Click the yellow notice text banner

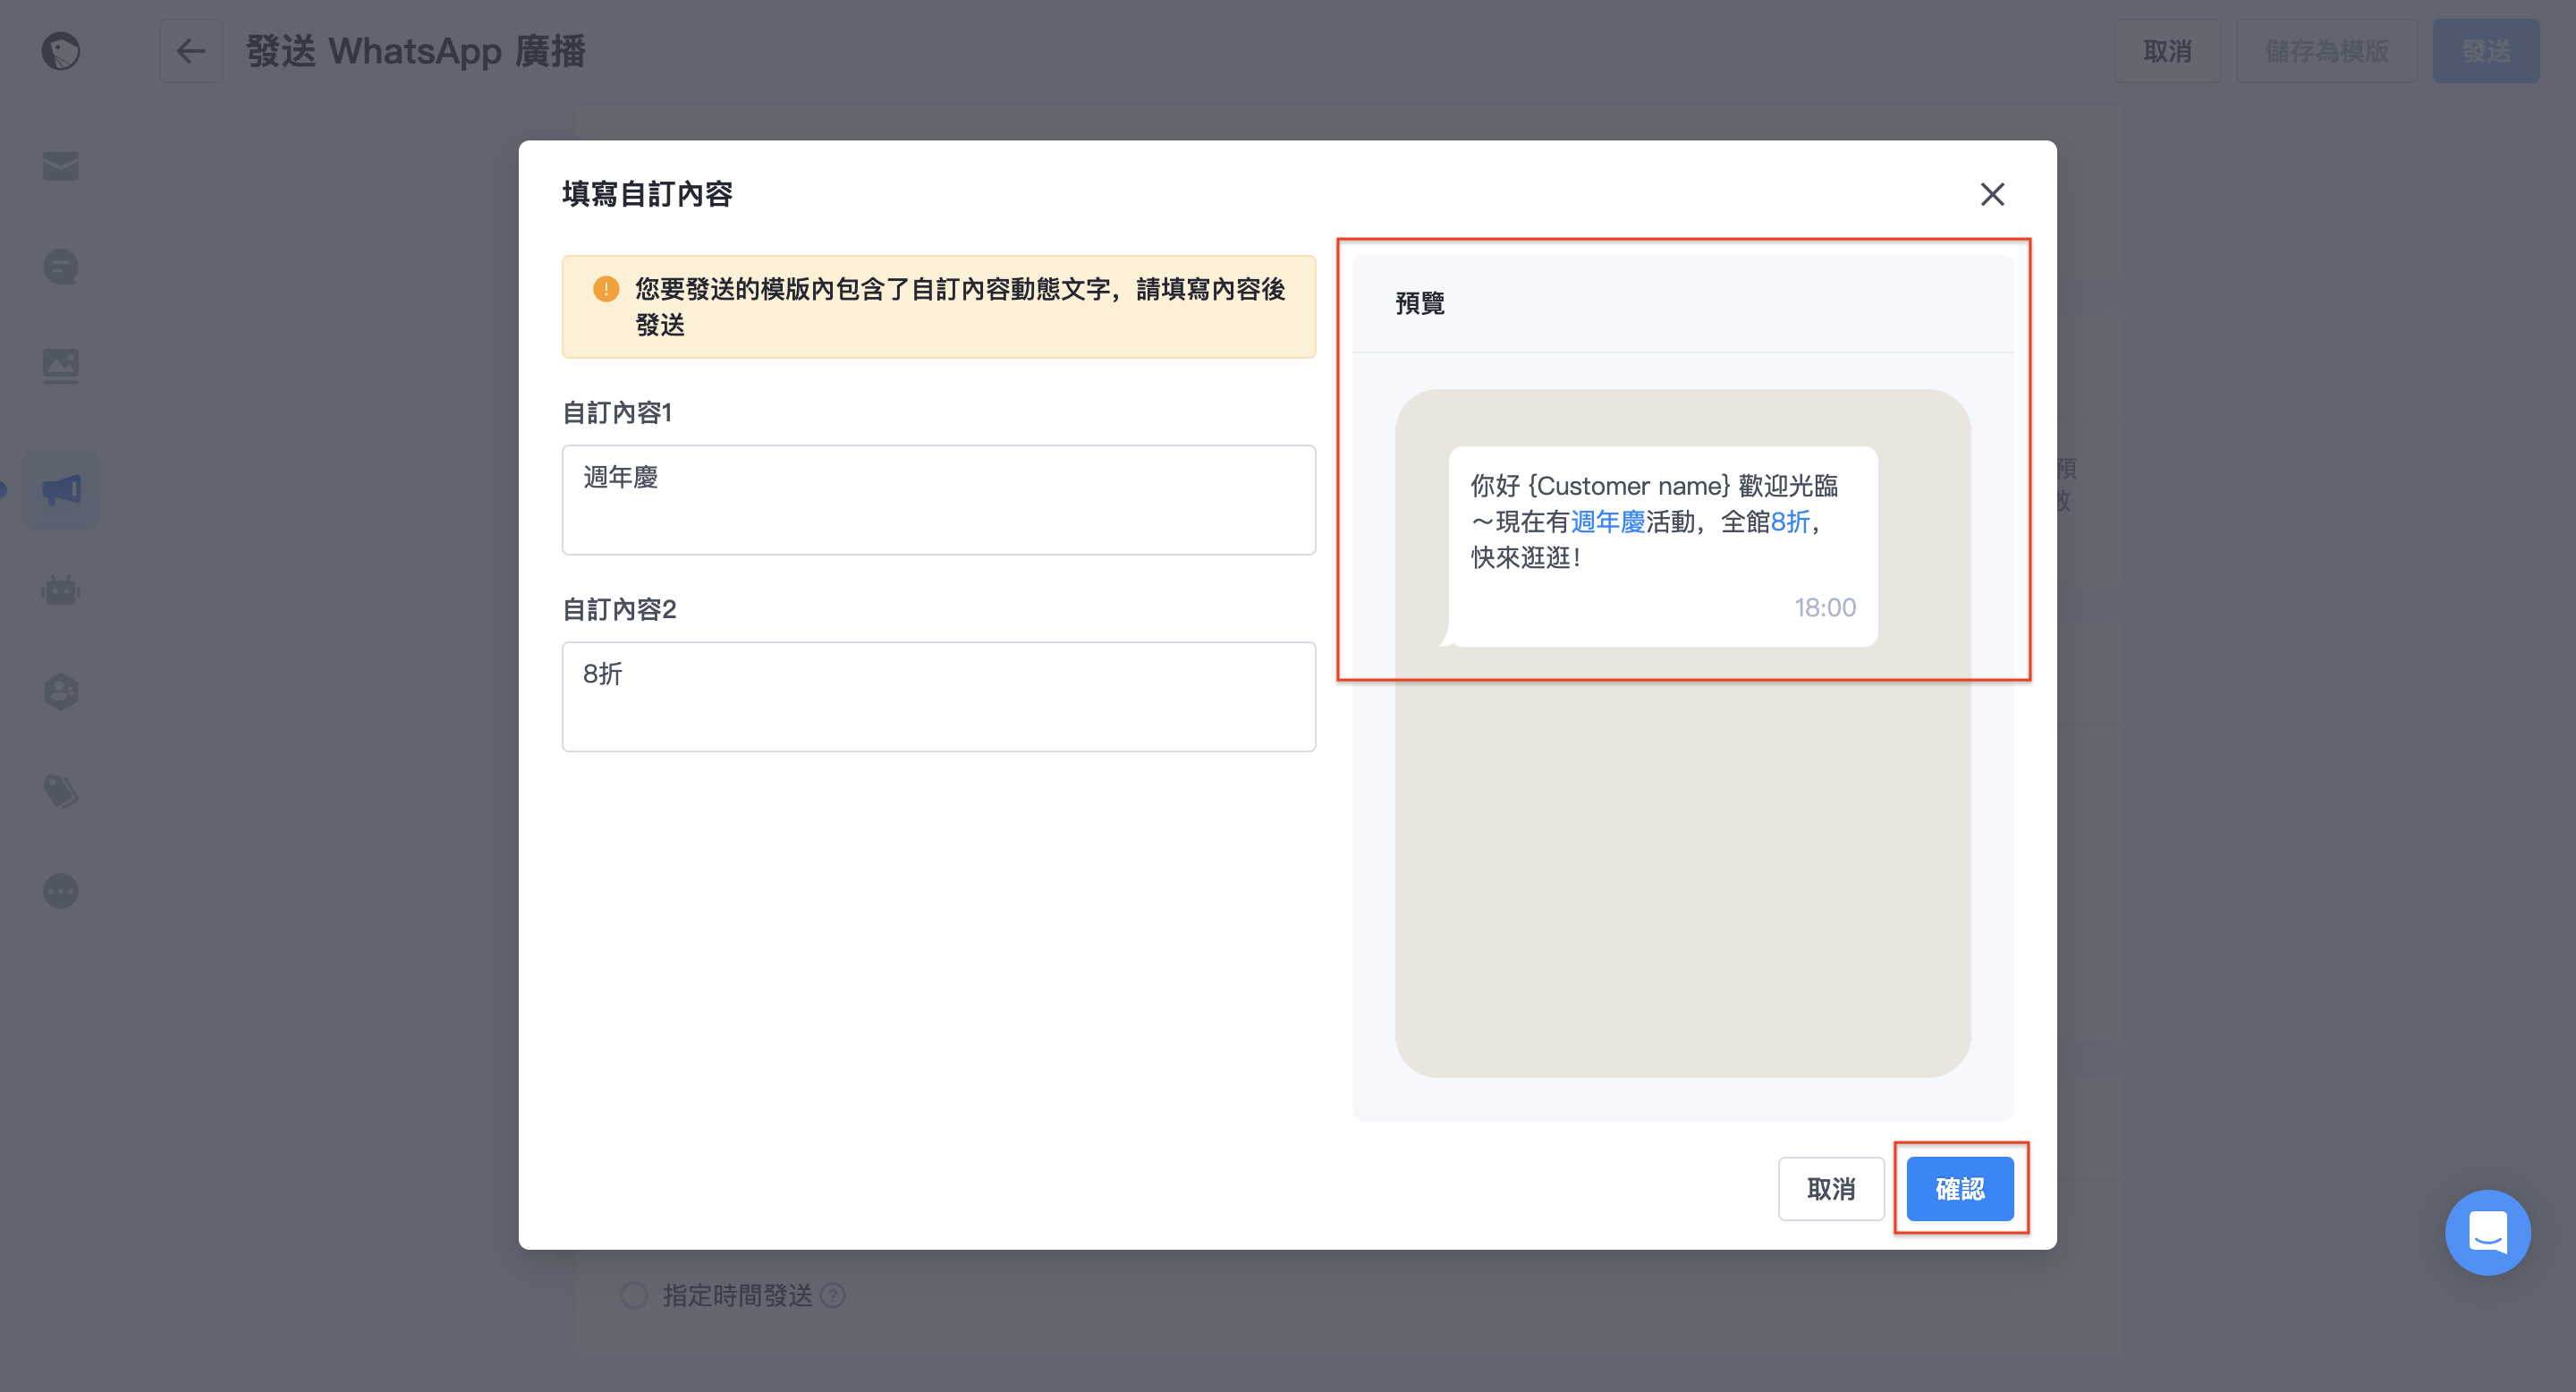tap(938, 307)
